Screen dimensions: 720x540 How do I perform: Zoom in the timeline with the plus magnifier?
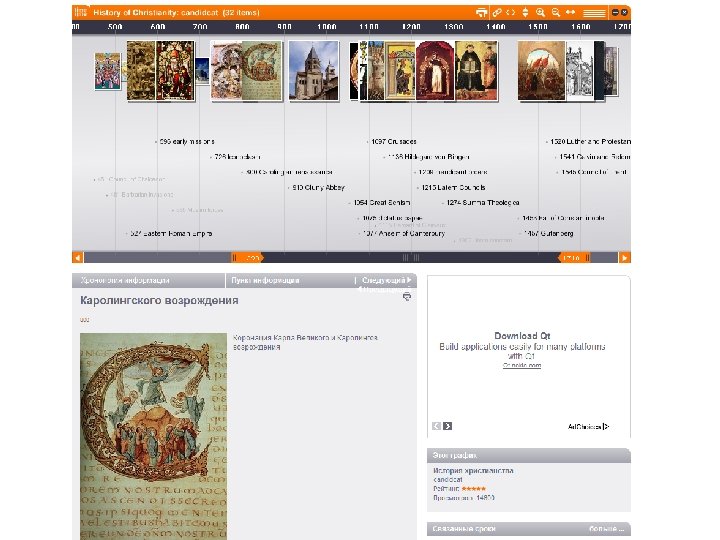coord(540,12)
